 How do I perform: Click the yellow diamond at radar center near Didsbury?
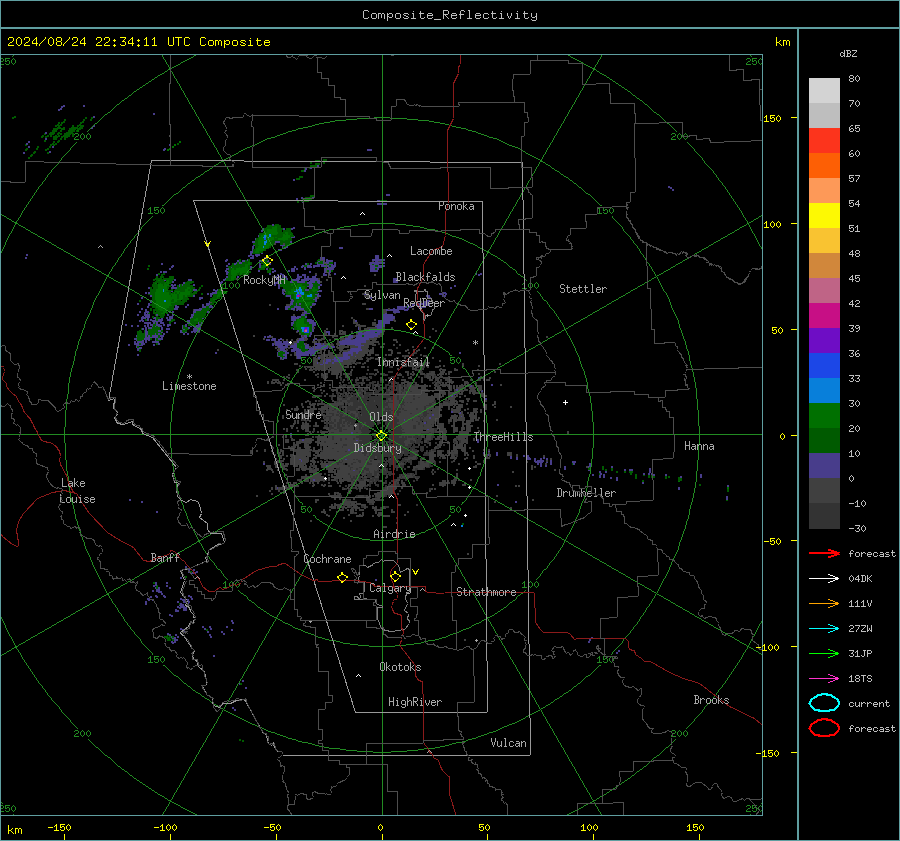(381, 436)
